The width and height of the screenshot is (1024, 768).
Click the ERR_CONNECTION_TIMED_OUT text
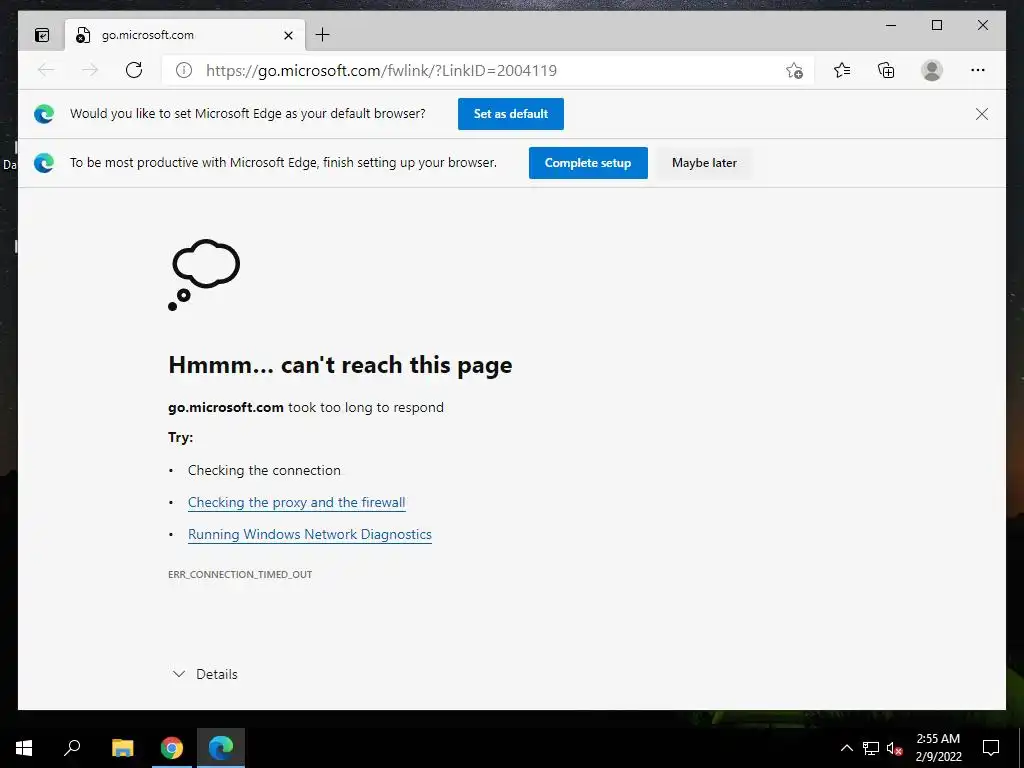240,575
